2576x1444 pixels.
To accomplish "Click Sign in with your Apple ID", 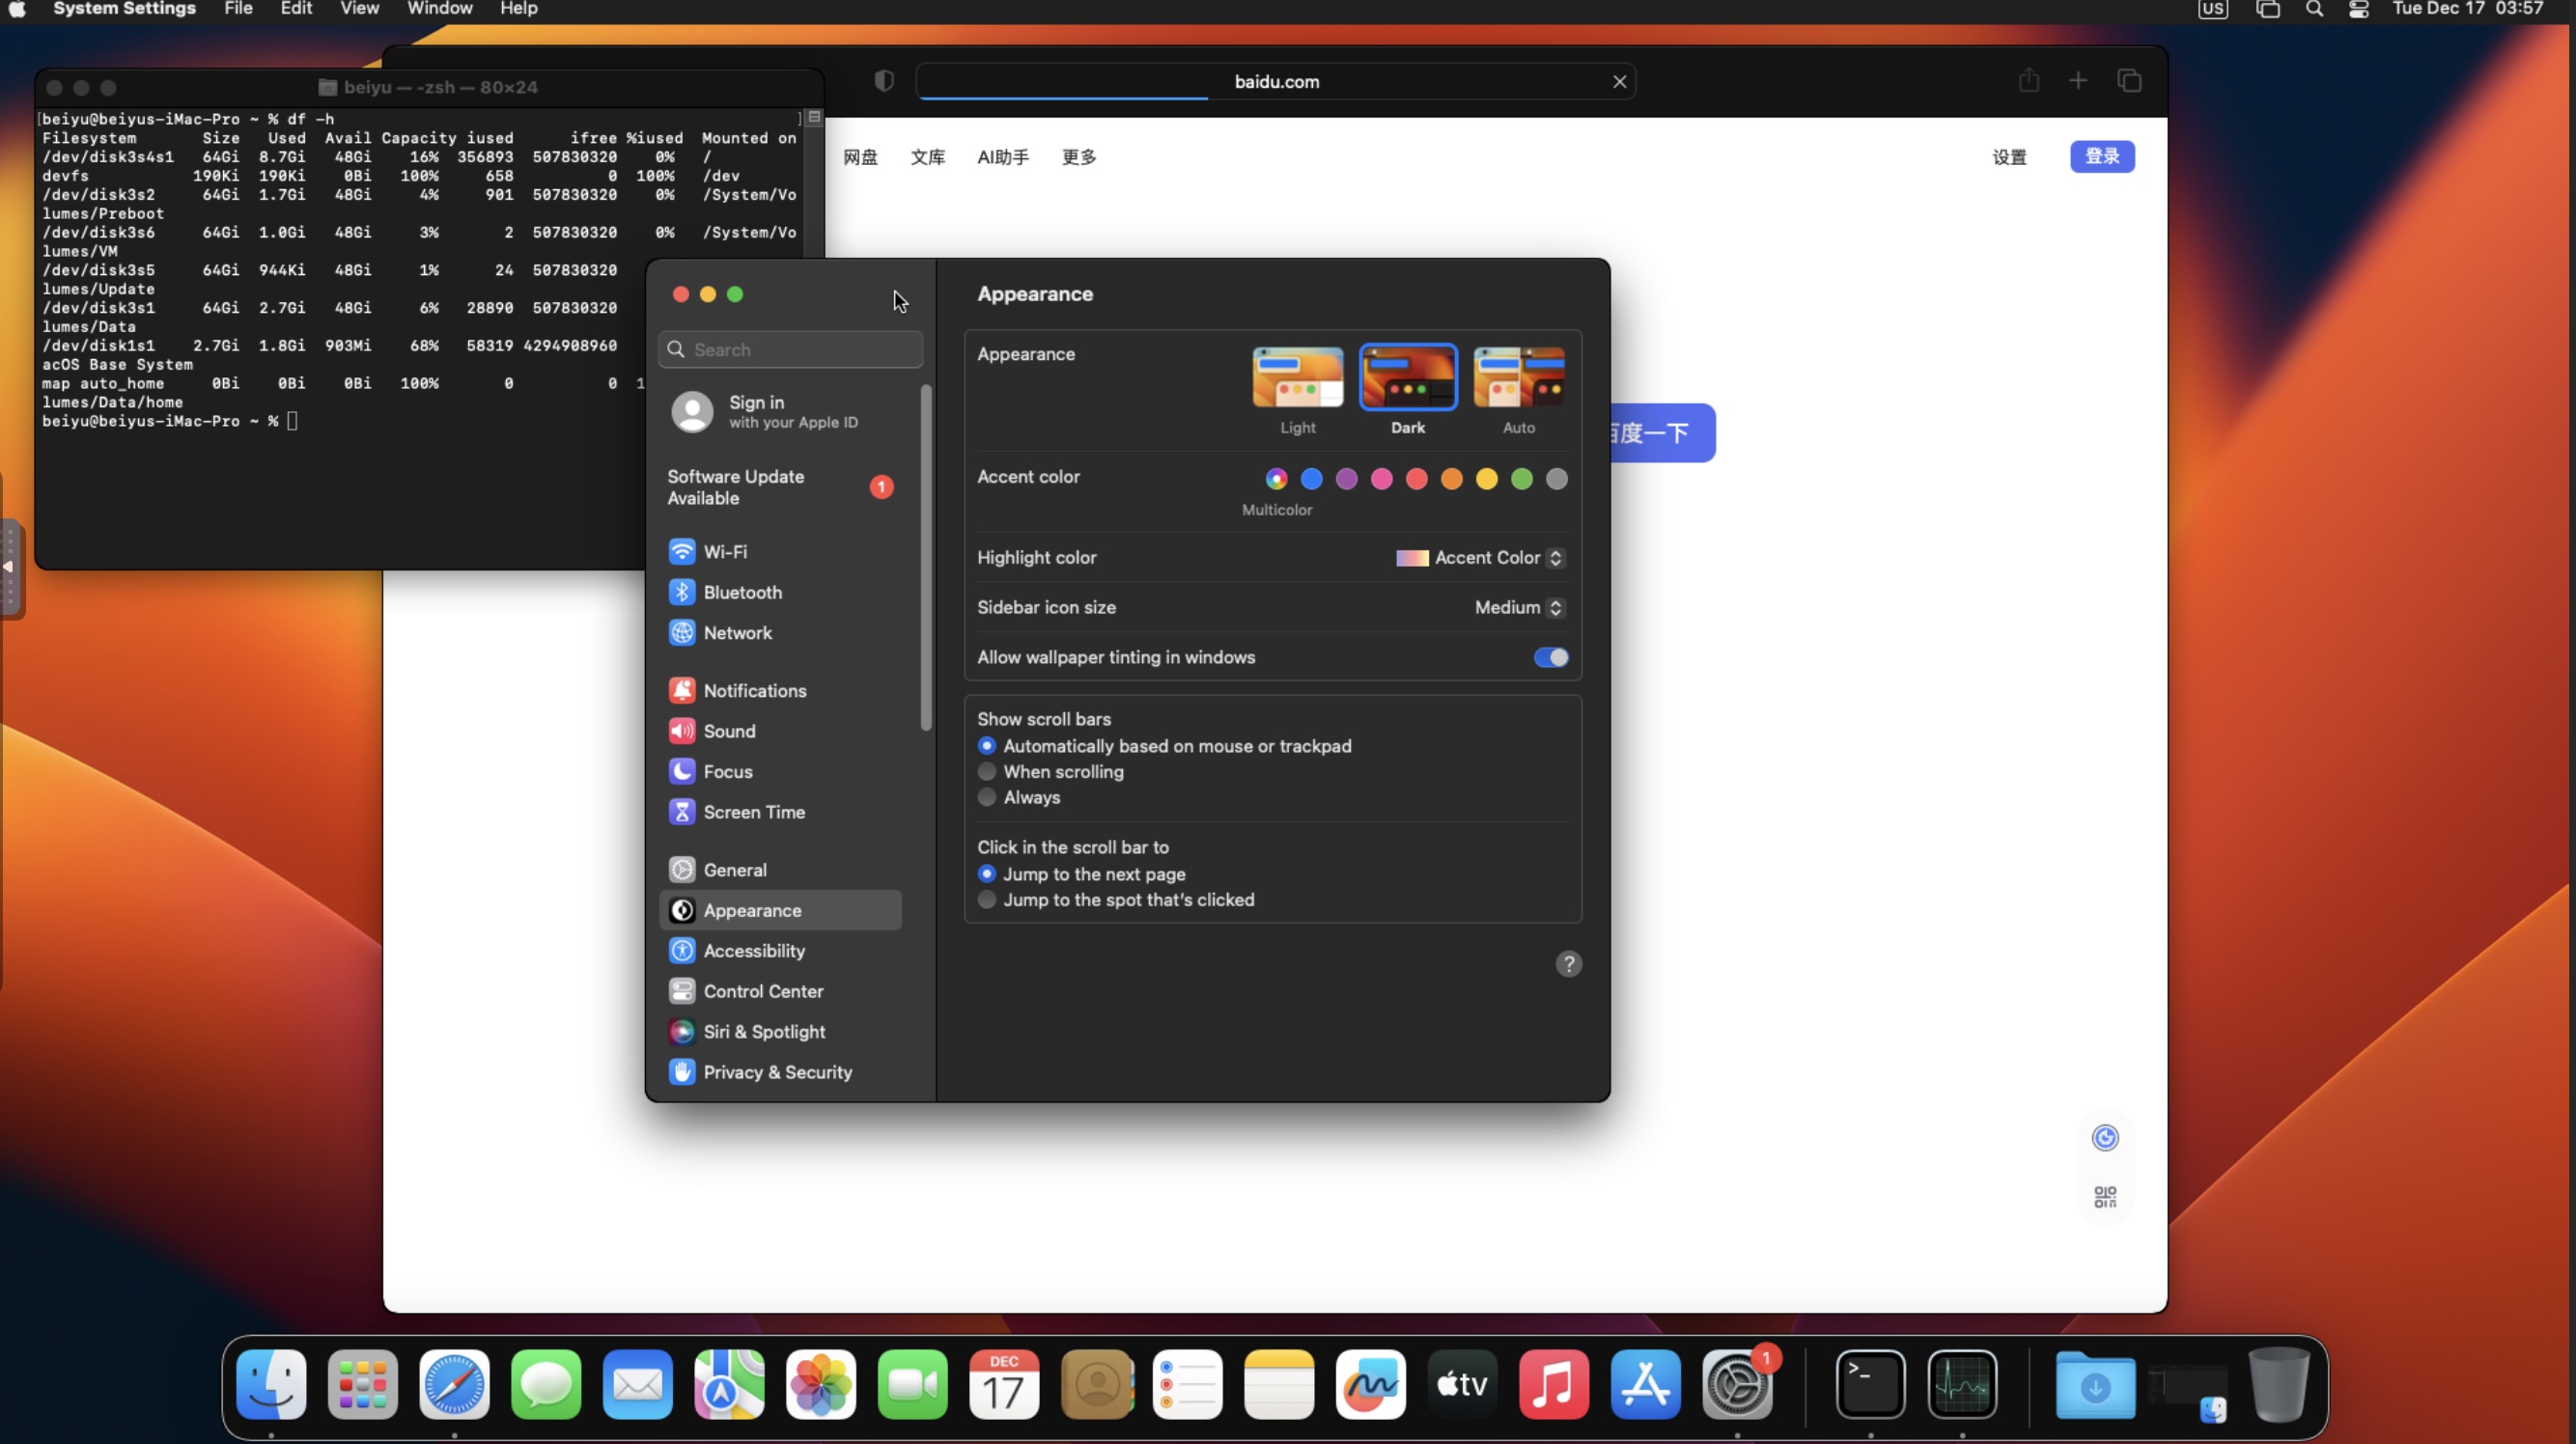I will (x=780, y=411).
